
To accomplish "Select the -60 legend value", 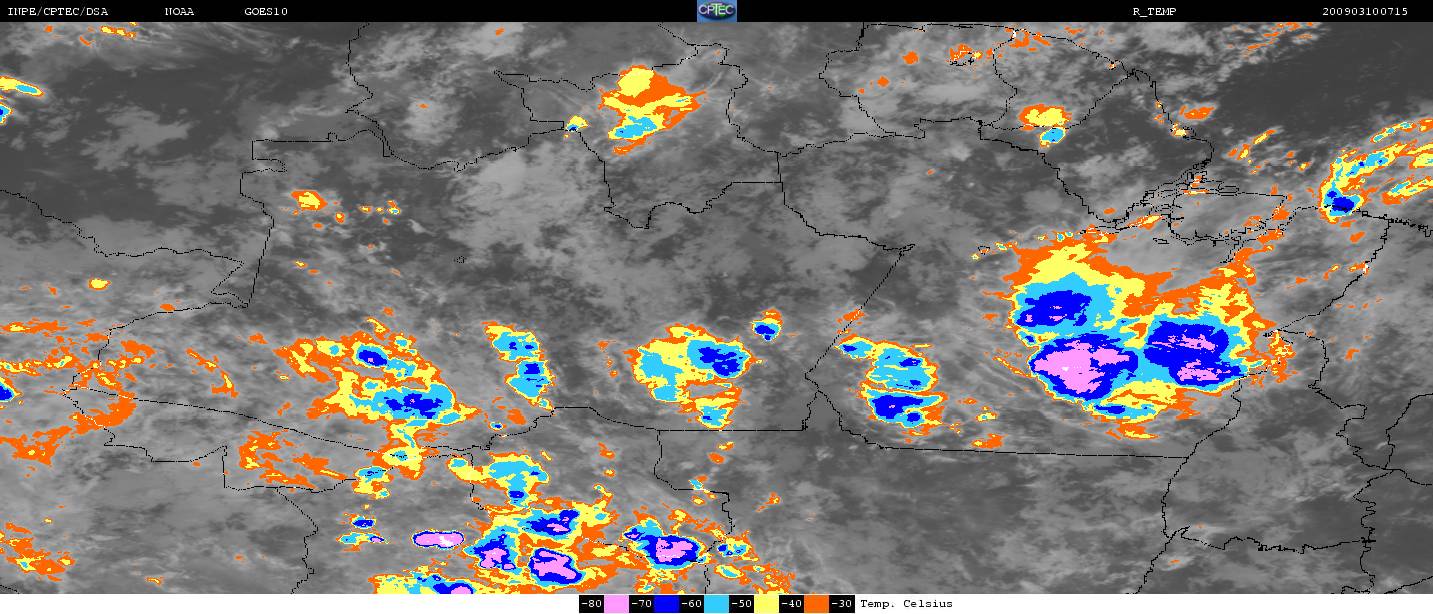I will [x=691, y=604].
